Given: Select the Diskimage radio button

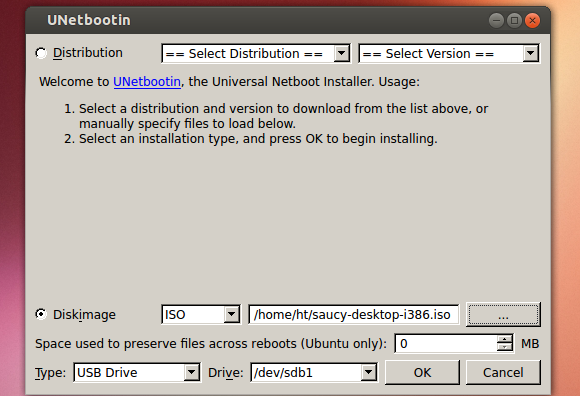Looking at the screenshot, I should tap(41, 314).
